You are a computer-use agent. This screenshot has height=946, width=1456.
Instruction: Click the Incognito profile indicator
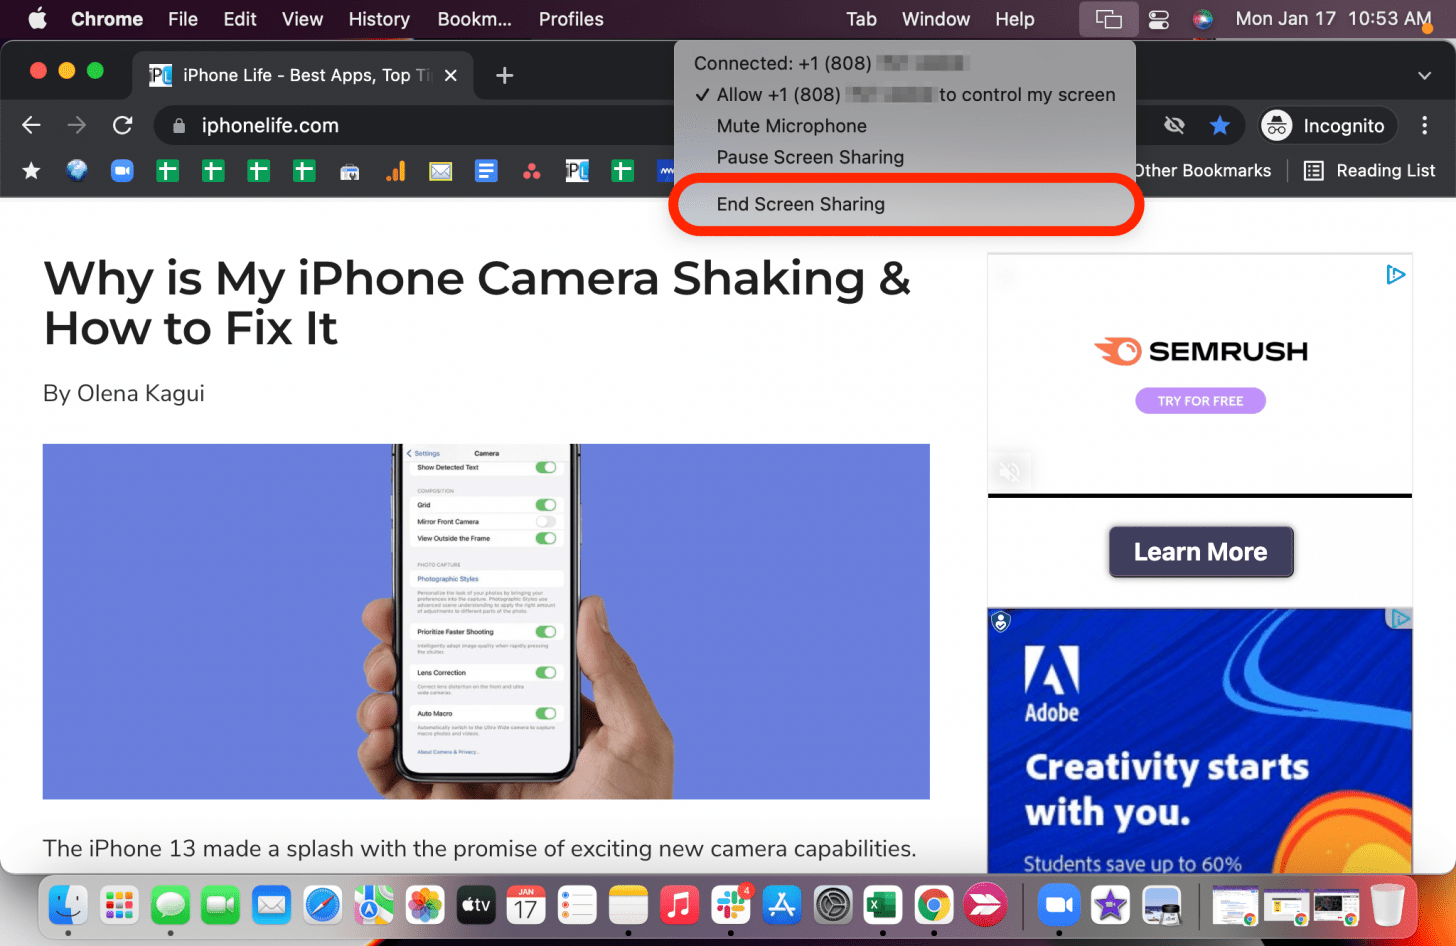(x=1326, y=125)
